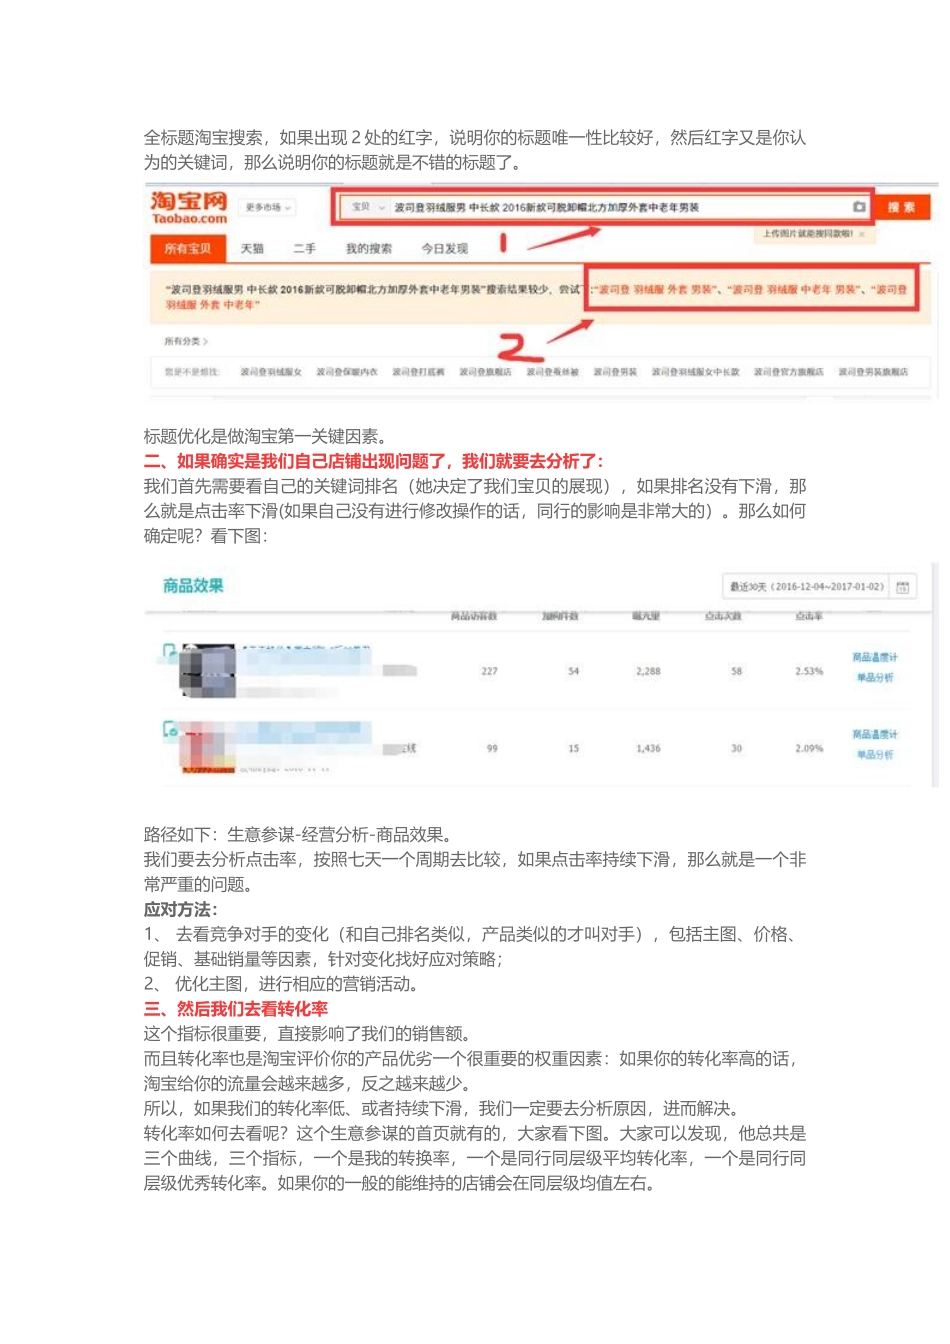Click the 2.09% click-rate value

coord(809,748)
